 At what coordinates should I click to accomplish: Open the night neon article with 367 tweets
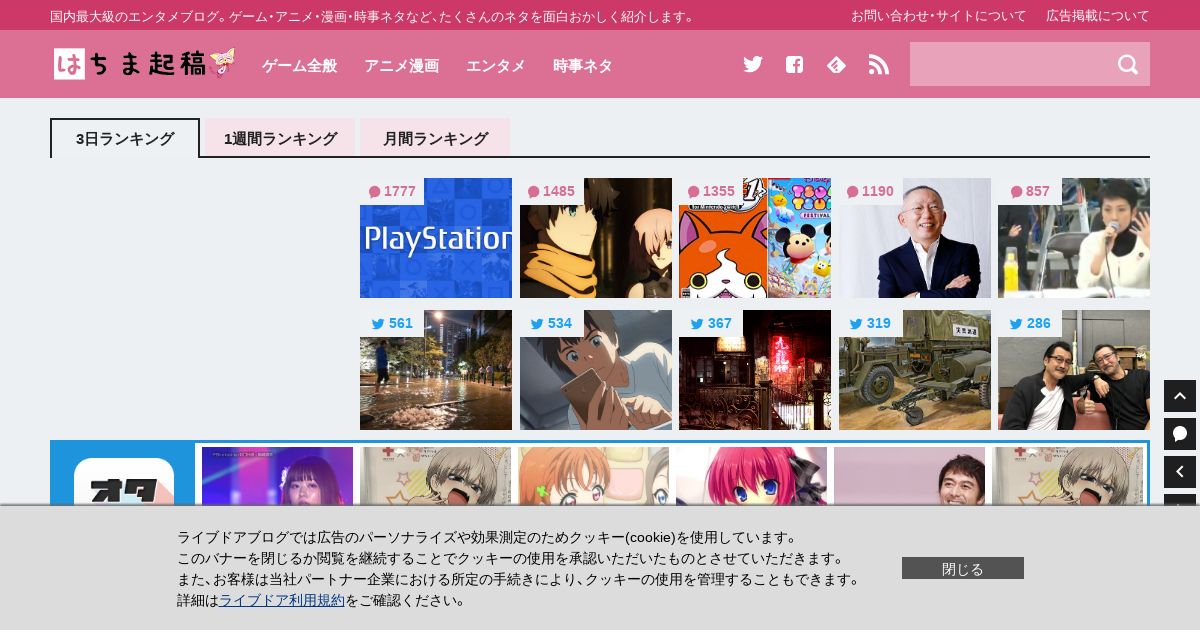[x=755, y=370]
